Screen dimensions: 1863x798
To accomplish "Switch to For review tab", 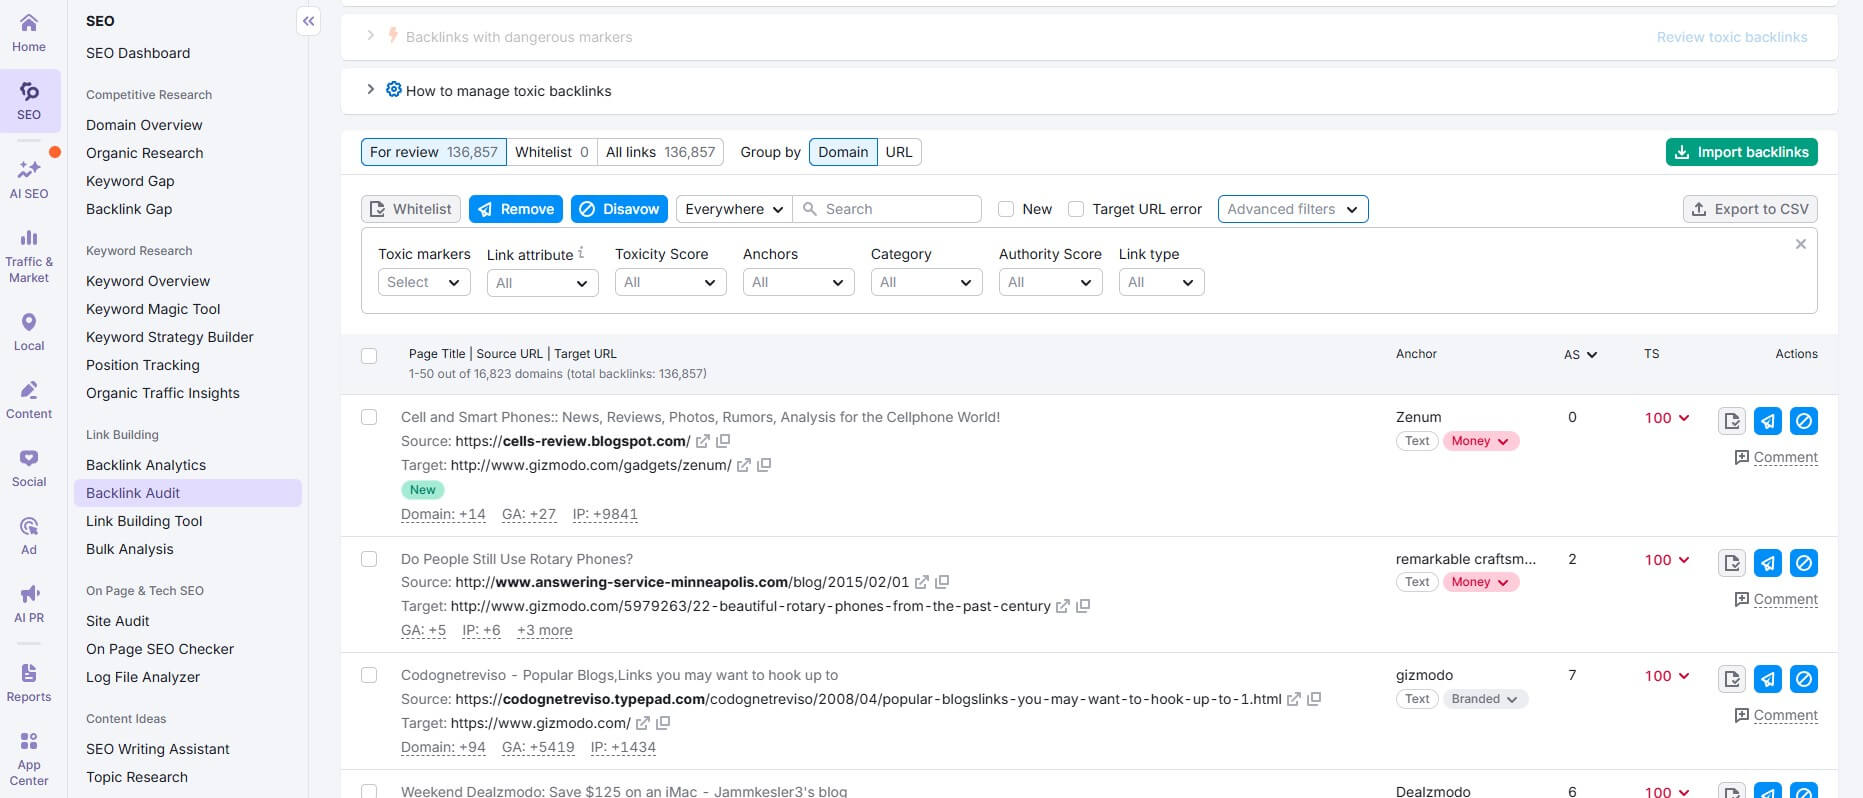I will [433, 152].
